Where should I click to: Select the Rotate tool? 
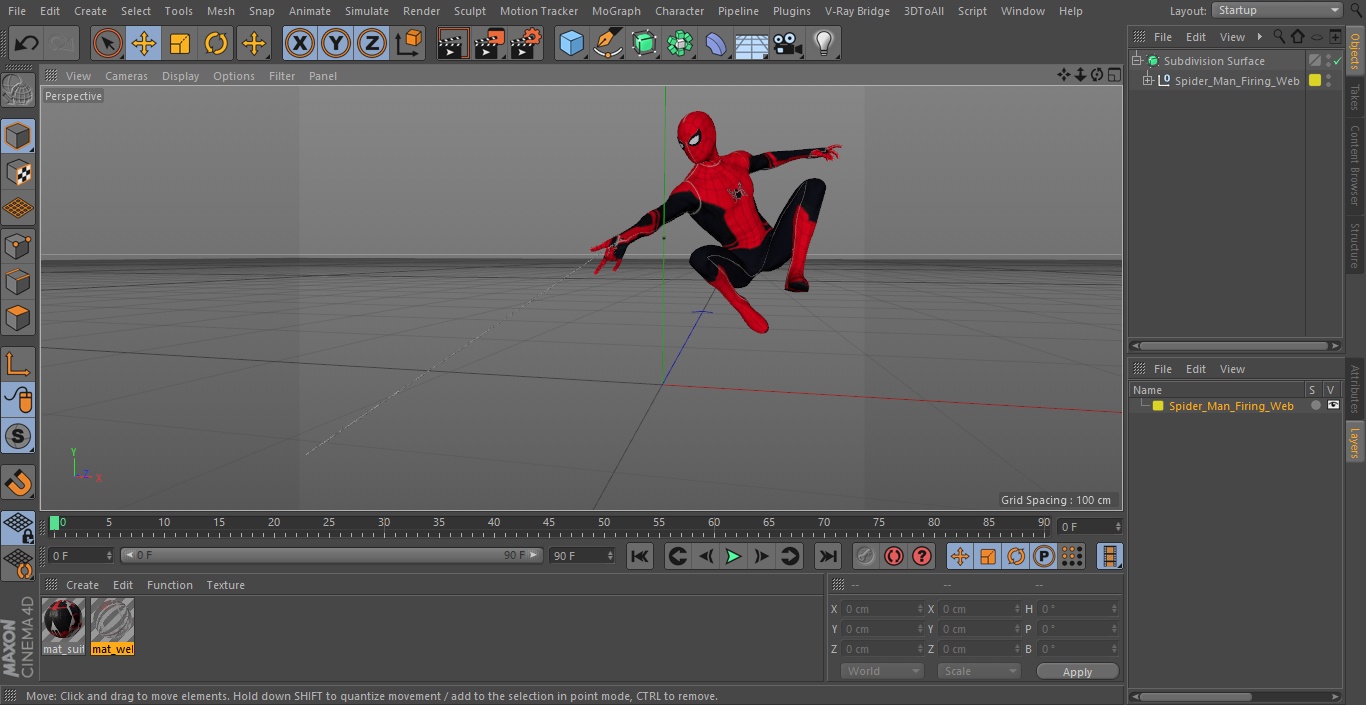[x=216, y=44]
